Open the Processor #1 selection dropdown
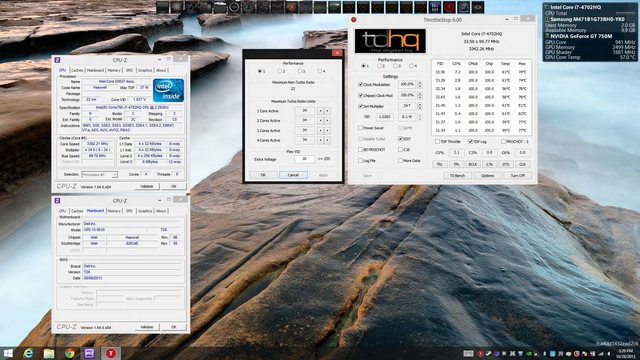The width and height of the screenshot is (640, 360). coord(99,174)
